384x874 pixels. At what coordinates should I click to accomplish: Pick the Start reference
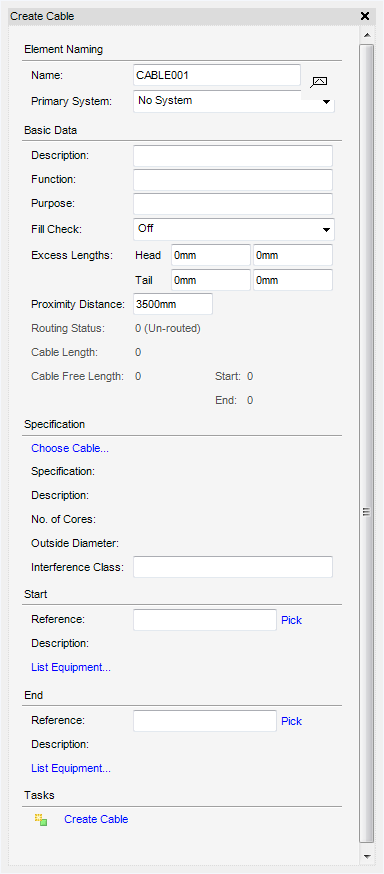point(291,620)
